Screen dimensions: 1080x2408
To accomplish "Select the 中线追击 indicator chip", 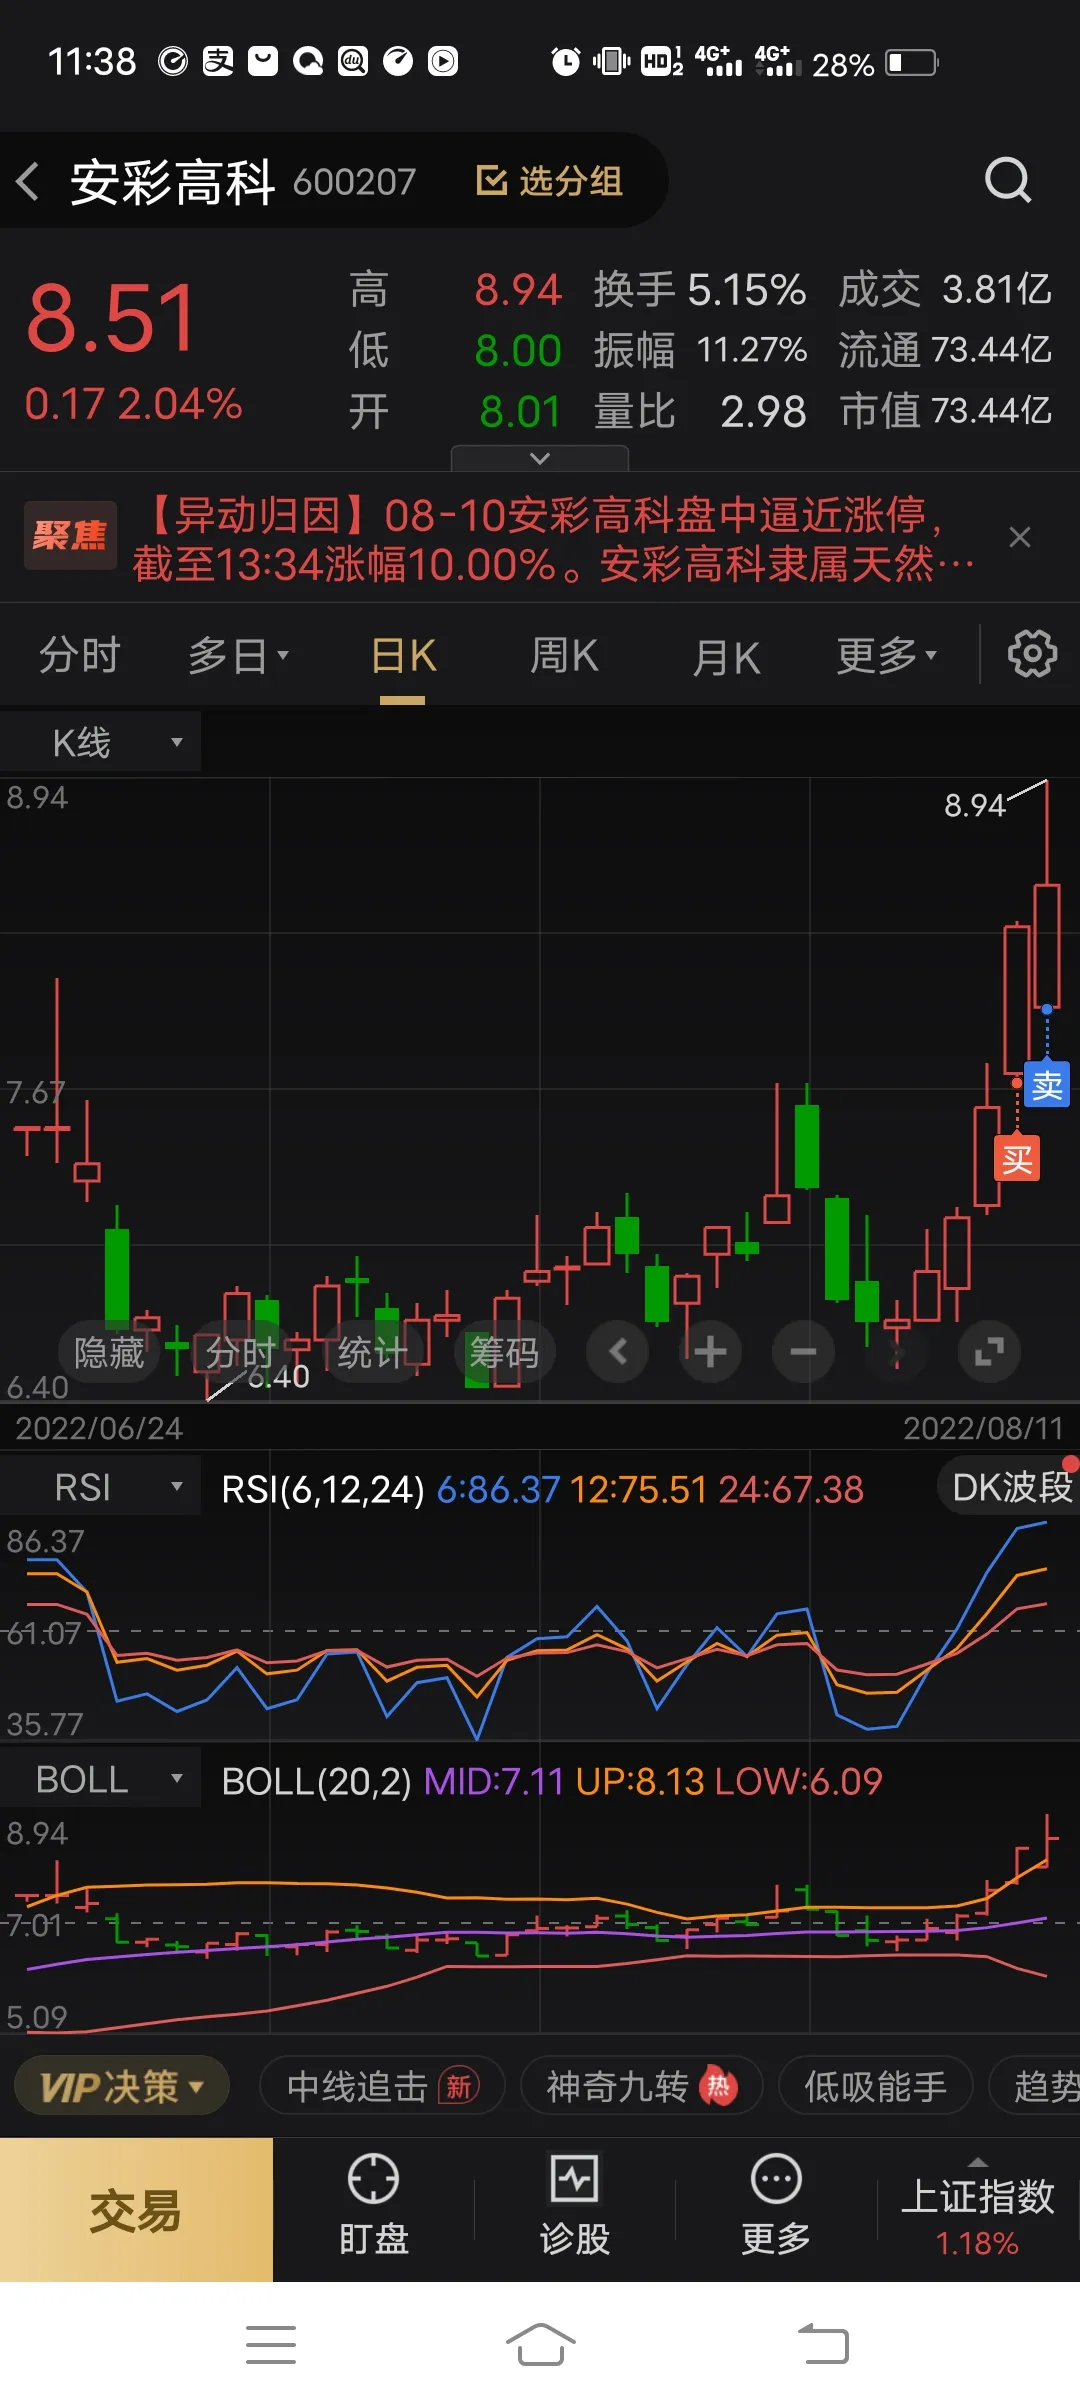I will (382, 2086).
